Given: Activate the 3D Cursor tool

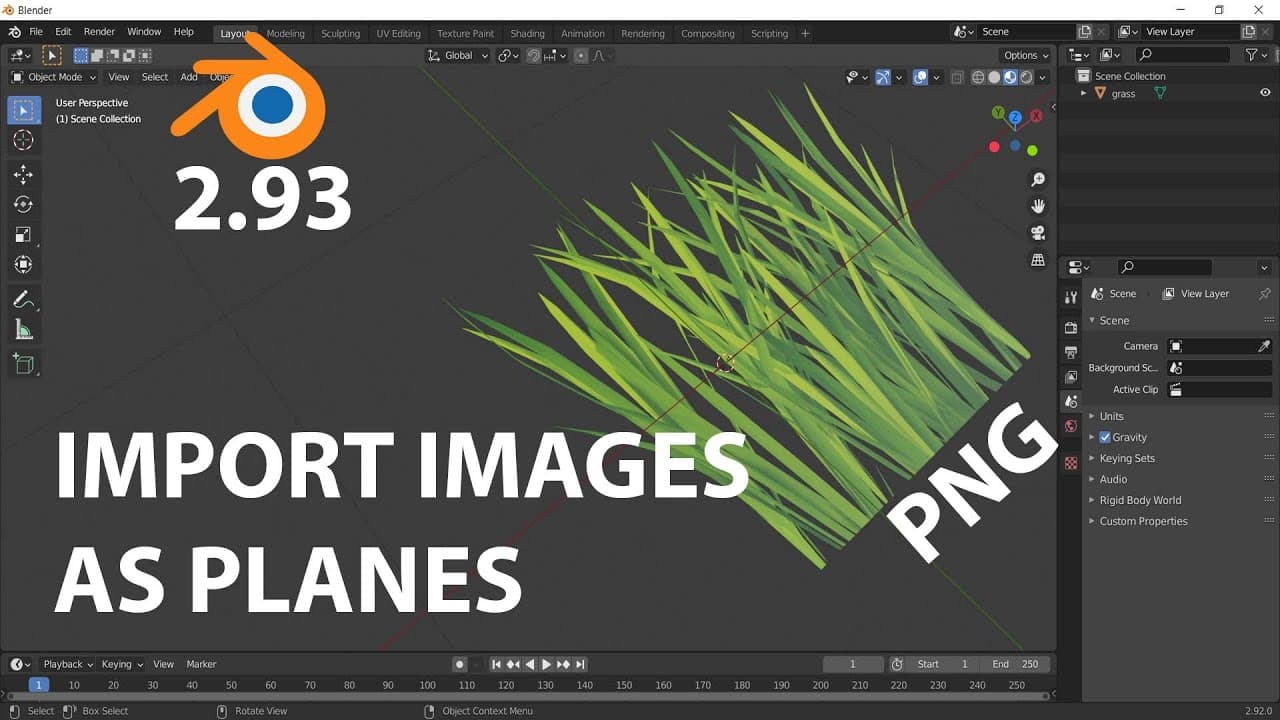Looking at the screenshot, I should click(24, 140).
